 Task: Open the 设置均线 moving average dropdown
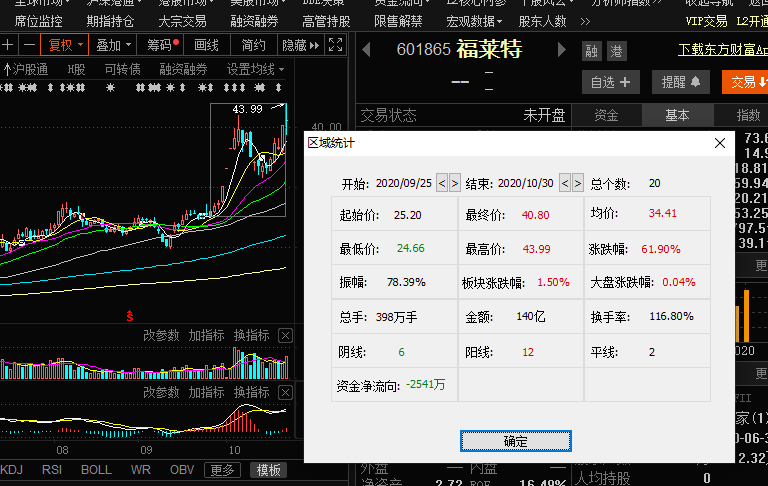click(254, 69)
